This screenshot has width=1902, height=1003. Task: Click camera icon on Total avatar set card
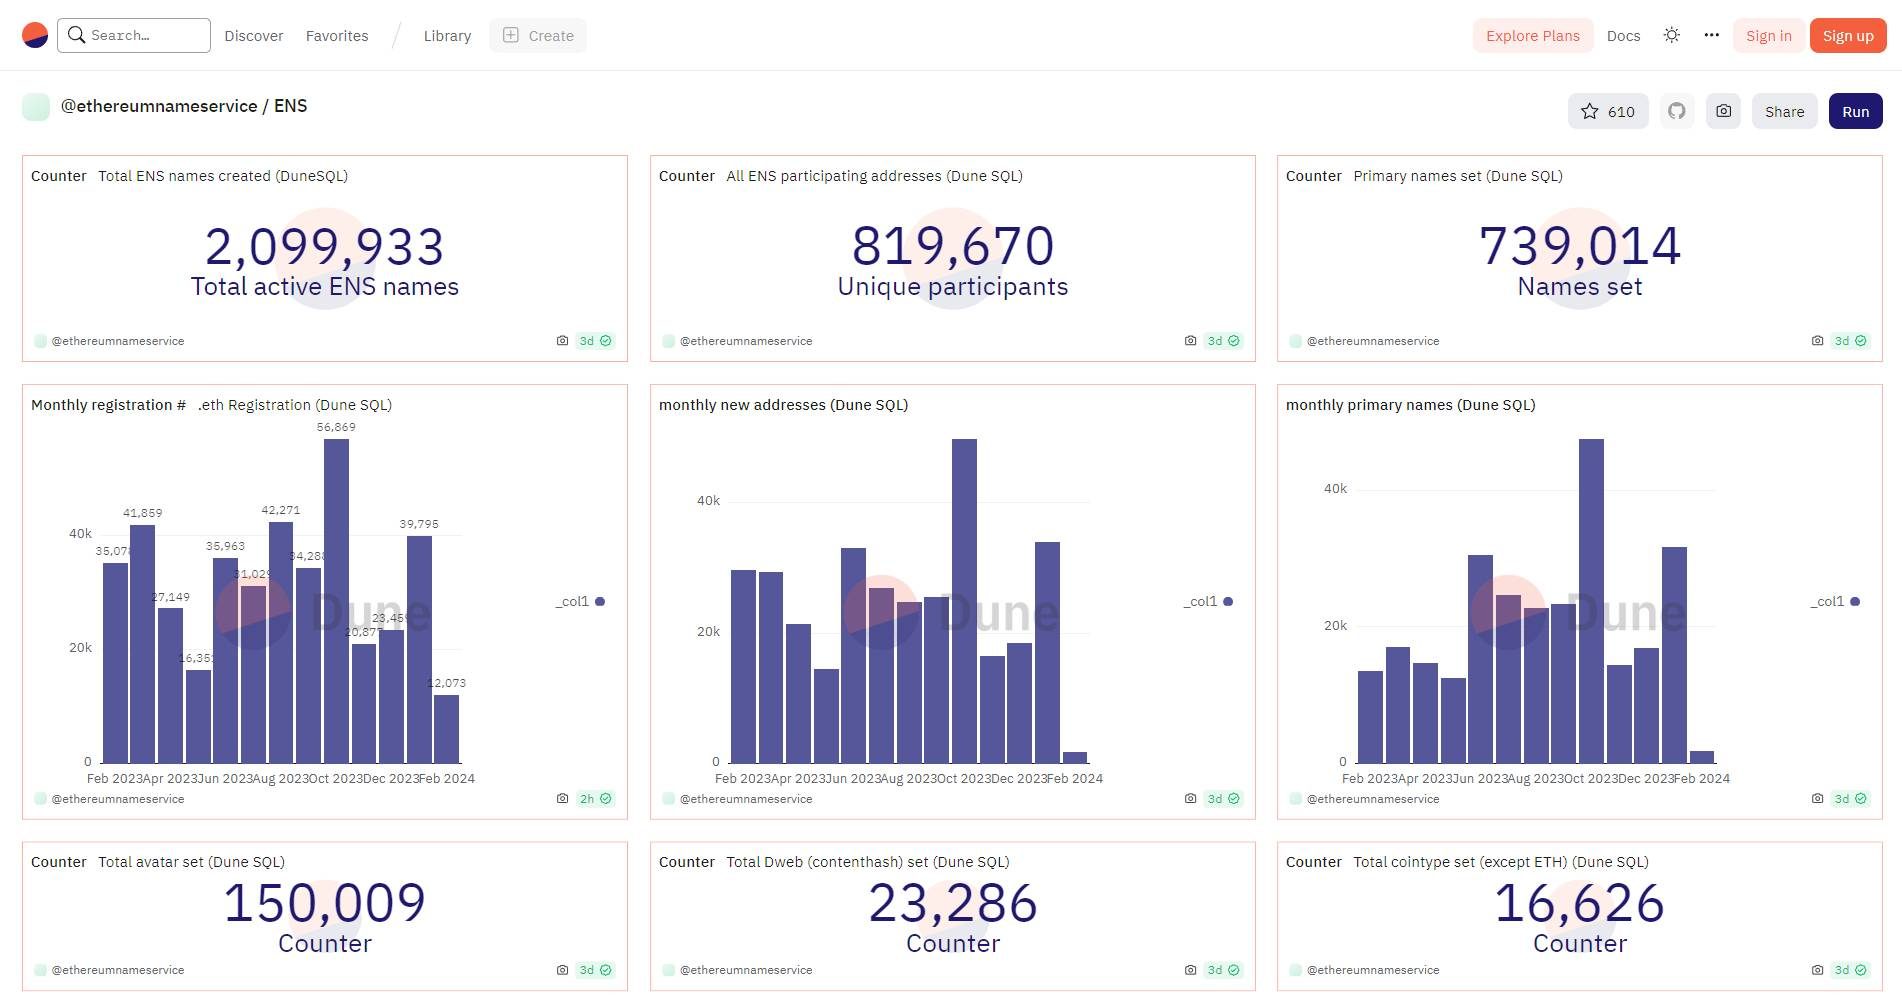(562, 970)
